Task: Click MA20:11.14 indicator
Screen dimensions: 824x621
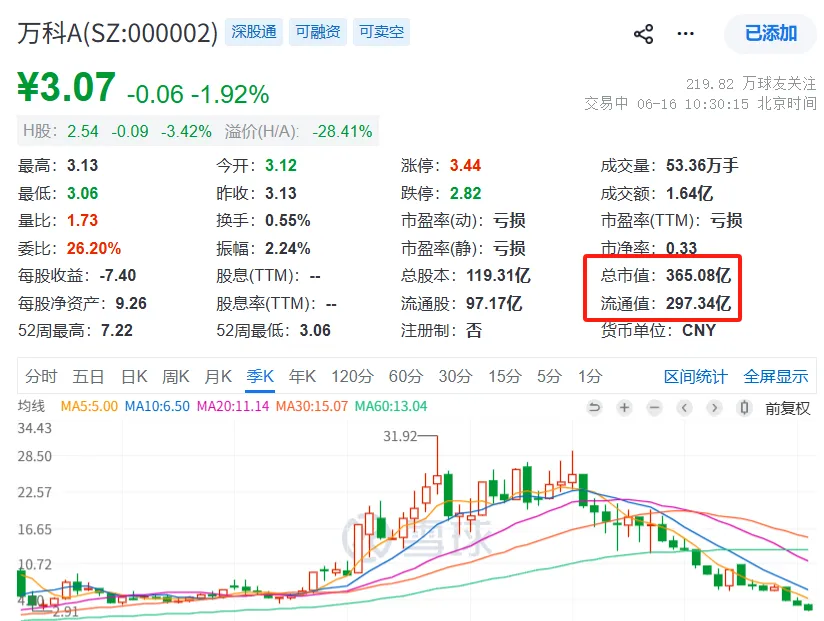Action: point(233,406)
